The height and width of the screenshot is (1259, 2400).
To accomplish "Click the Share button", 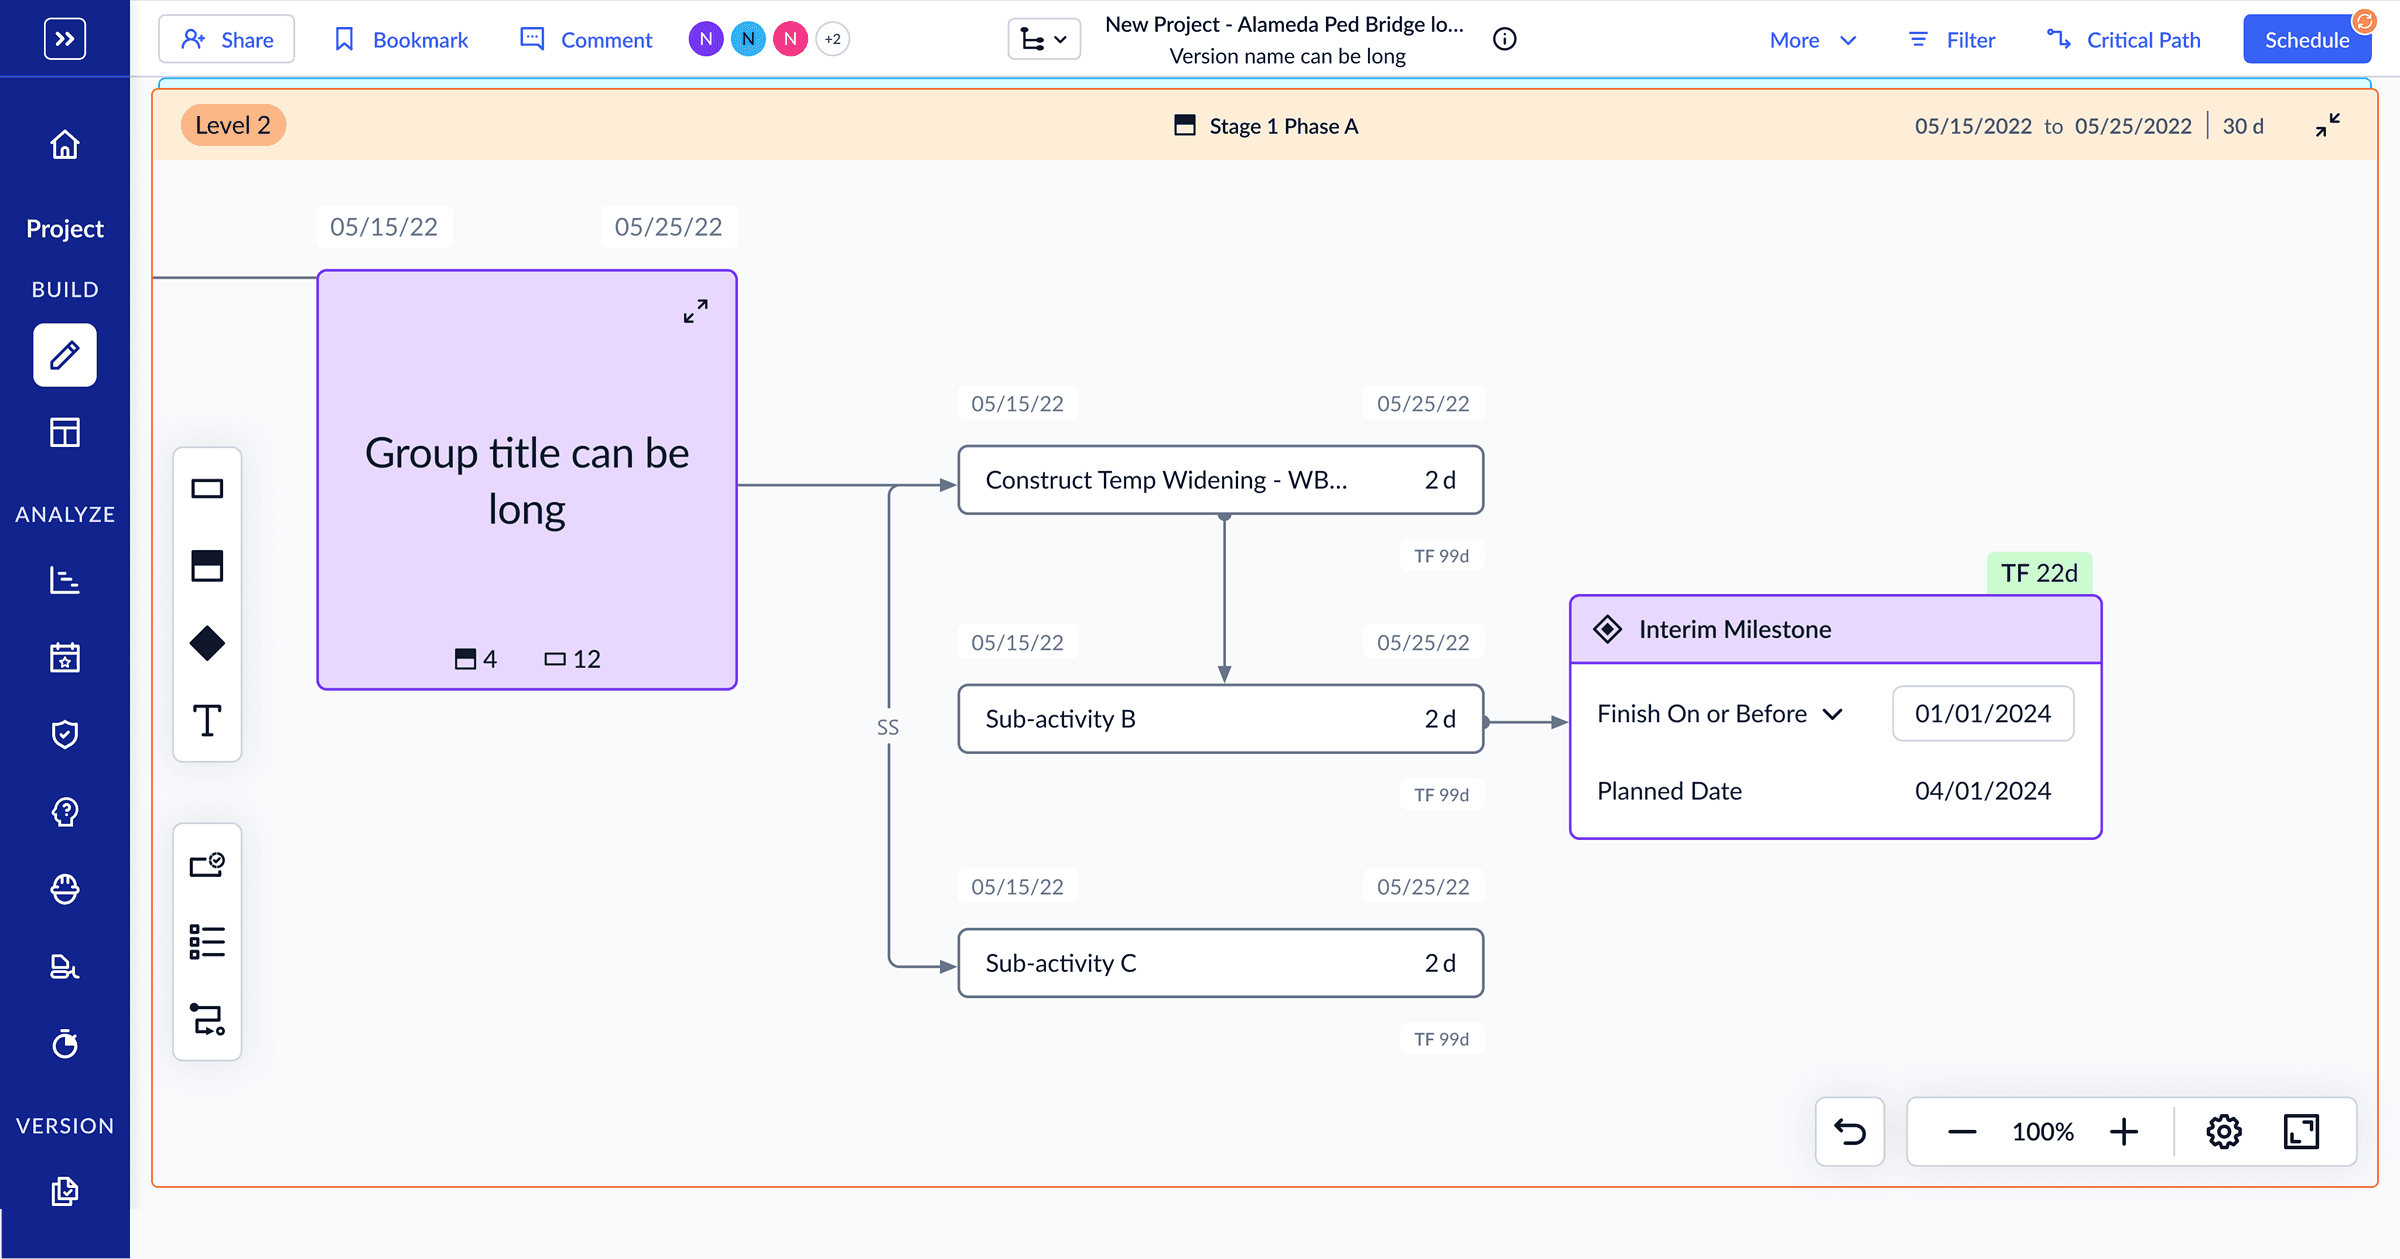I will pos(227,40).
